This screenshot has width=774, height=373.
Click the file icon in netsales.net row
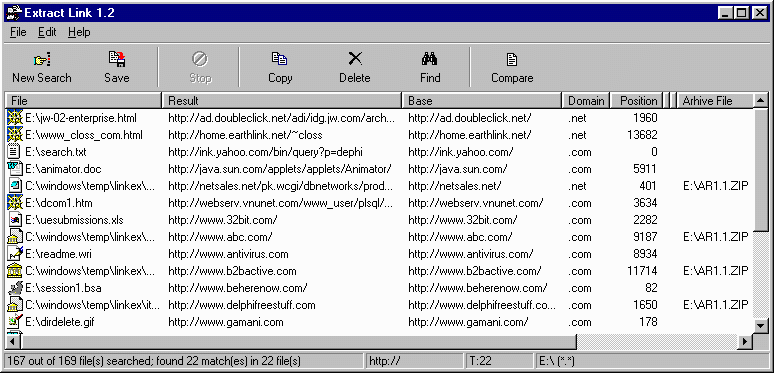tap(15, 186)
